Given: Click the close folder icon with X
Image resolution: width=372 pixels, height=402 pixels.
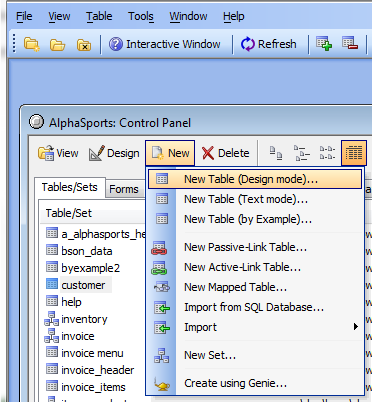Looking at the screenshot, I should click(x=84, y=44).
